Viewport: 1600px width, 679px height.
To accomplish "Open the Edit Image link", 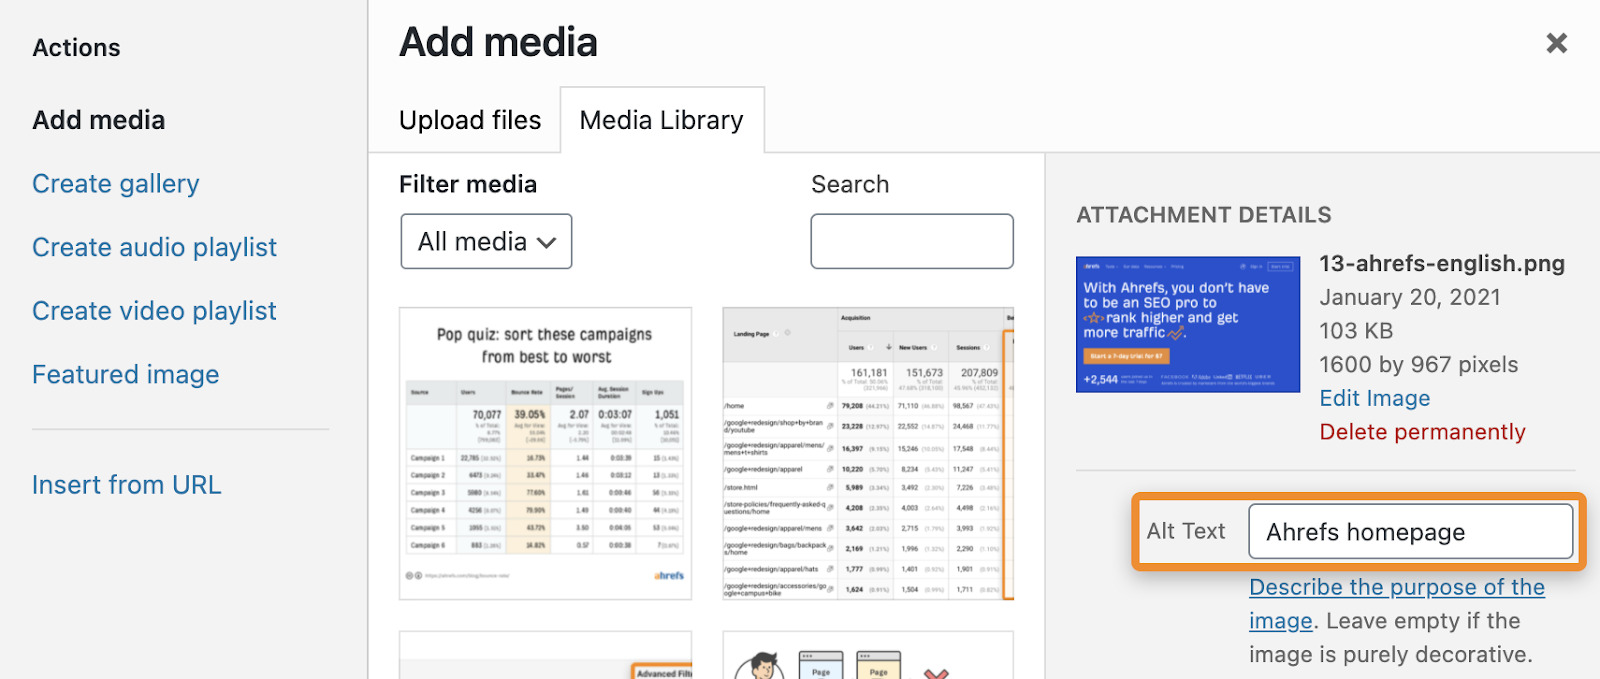I will (1374, 398).
